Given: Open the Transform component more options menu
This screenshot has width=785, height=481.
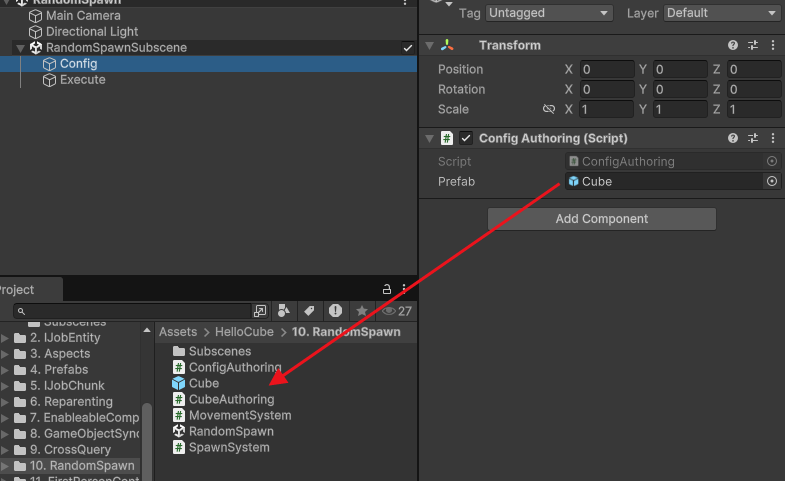Looking at the screenshot, I should (x=773, y=46).
